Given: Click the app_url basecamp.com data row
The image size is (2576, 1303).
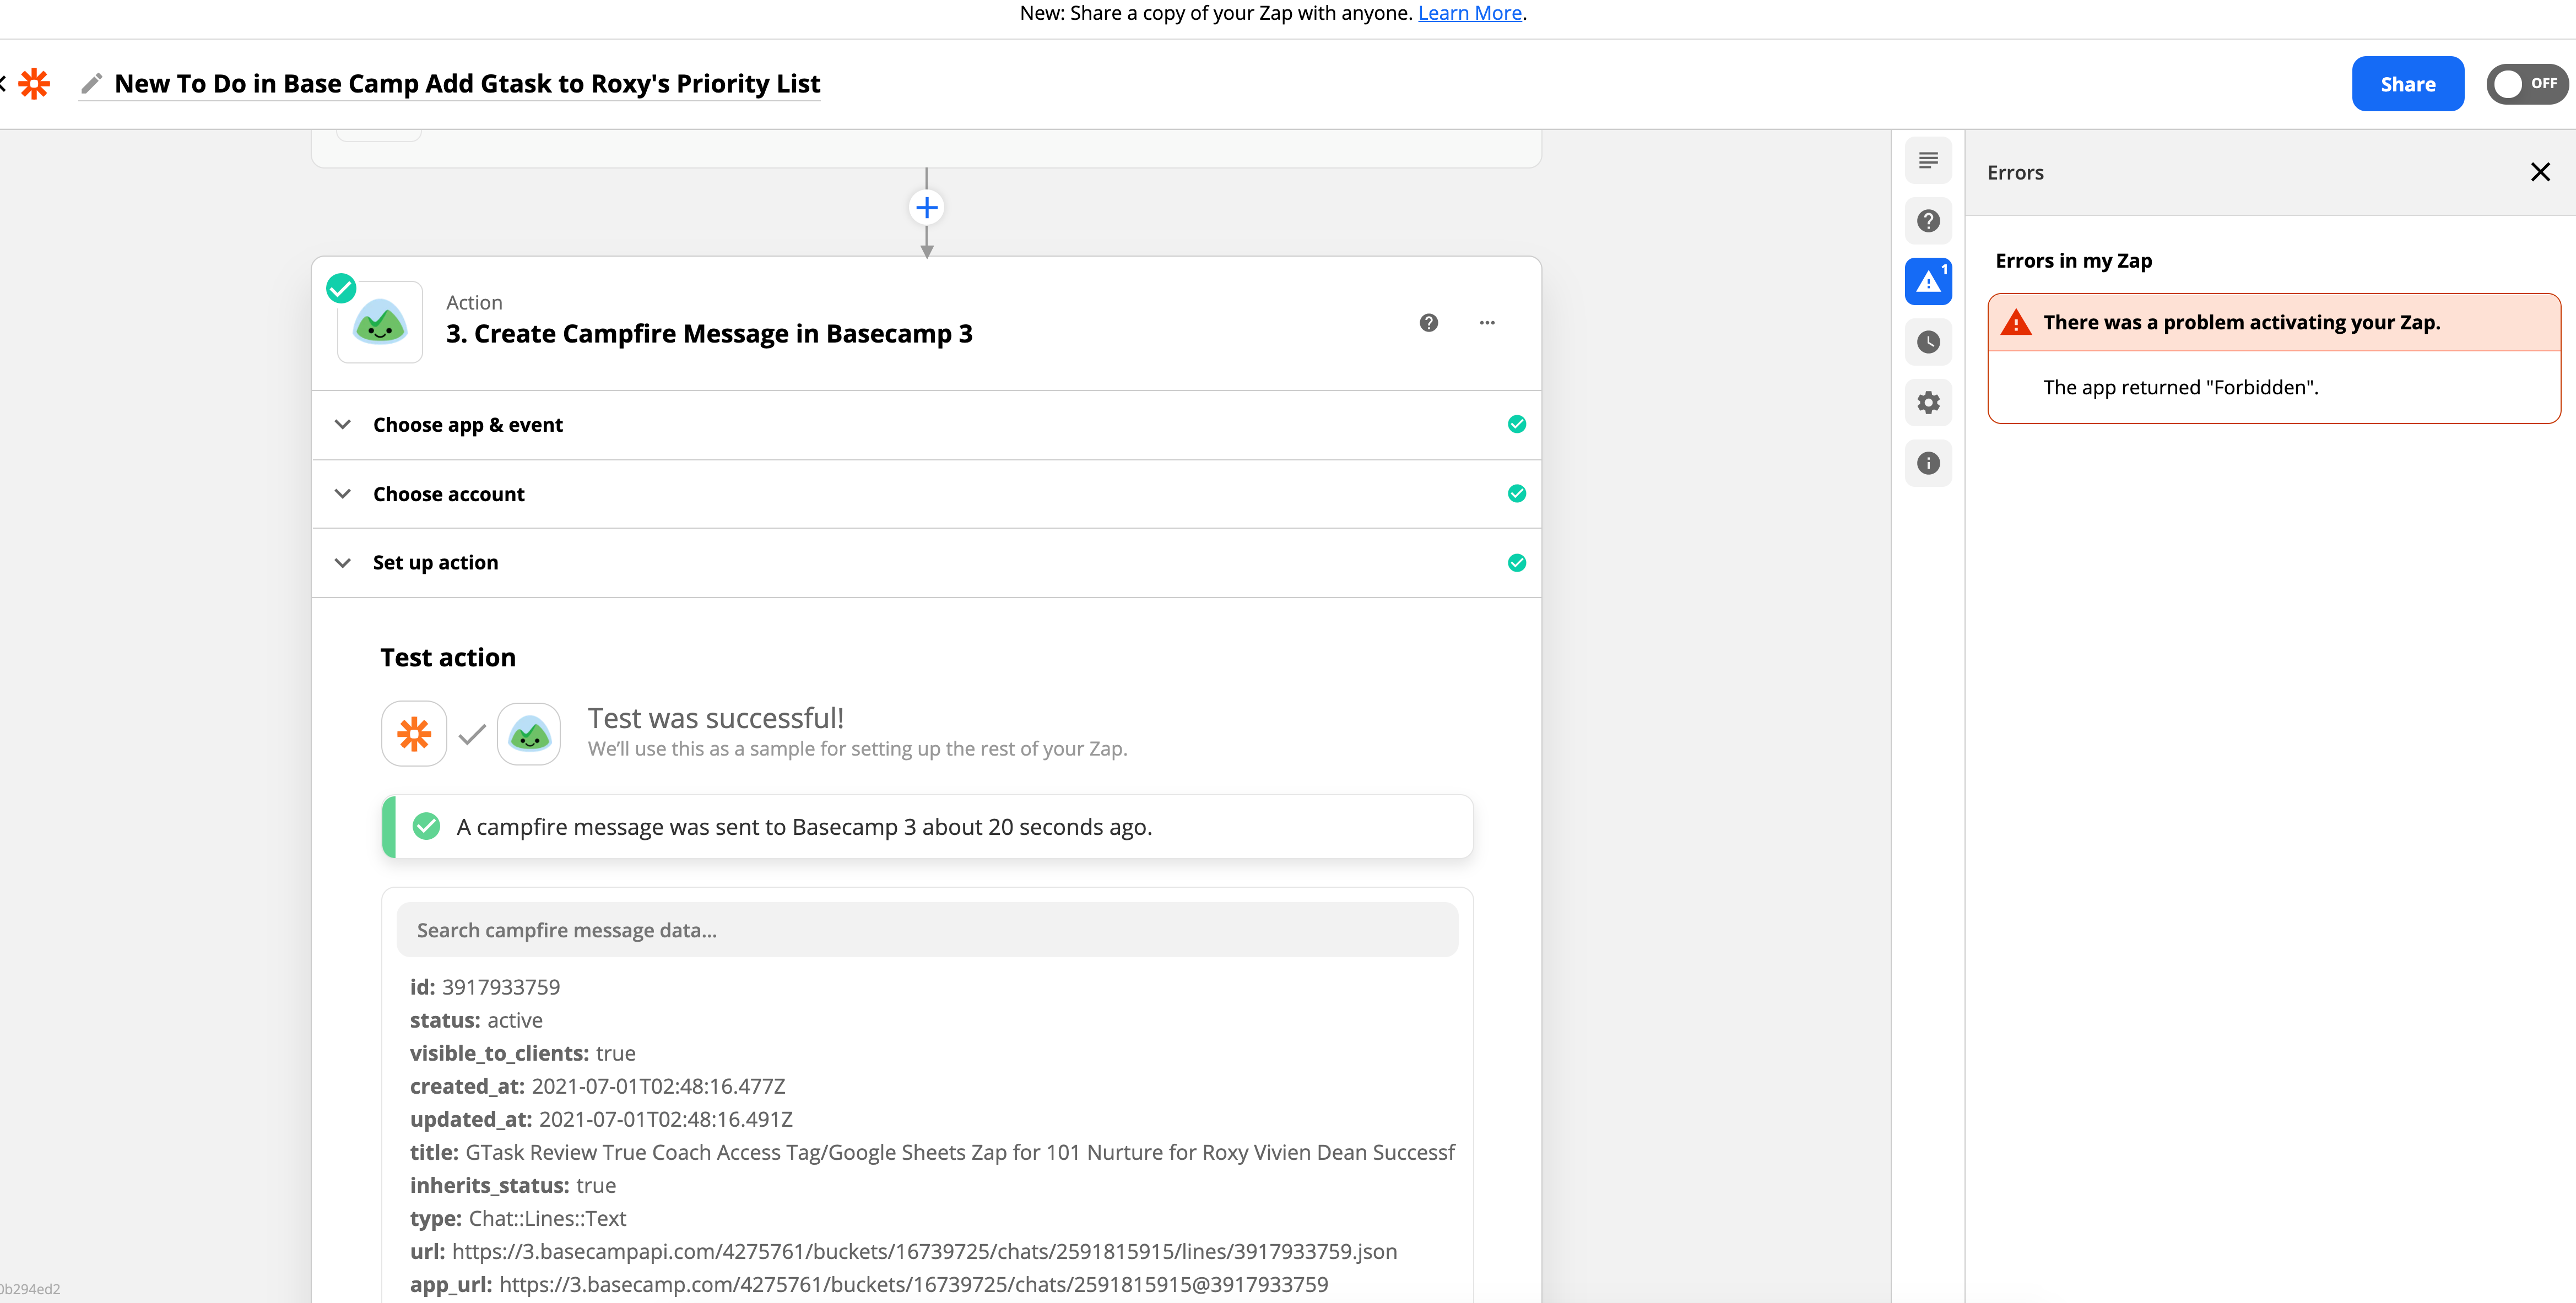Looking at the screenshot, I should click(868, 1284).
